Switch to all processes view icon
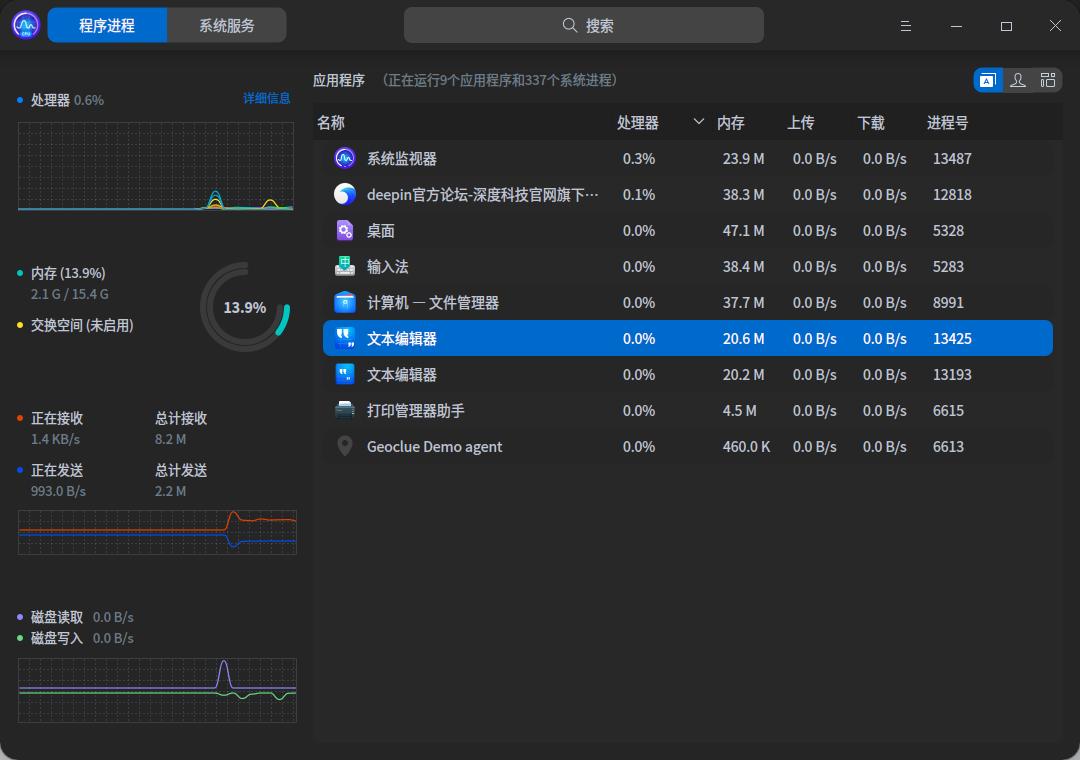This screenshot has height=760, width=1080. 1047,79
